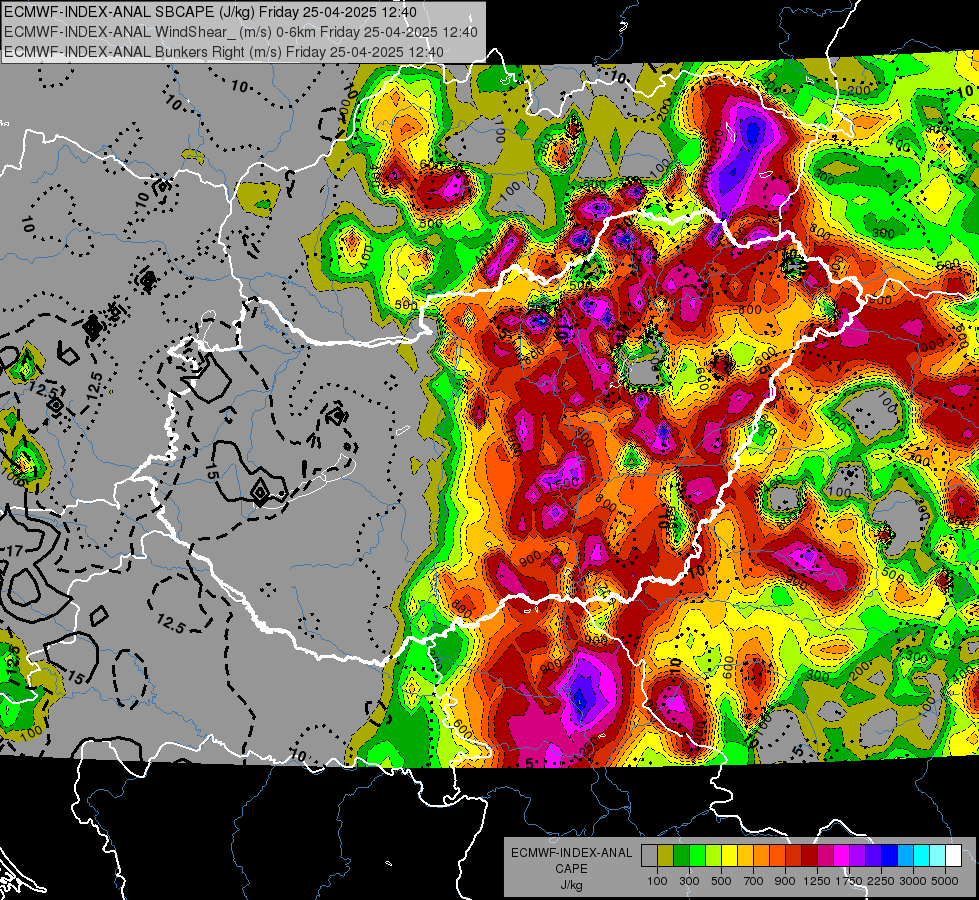Select the dark red legend swatch before 1250

click(x=810, y=855)
